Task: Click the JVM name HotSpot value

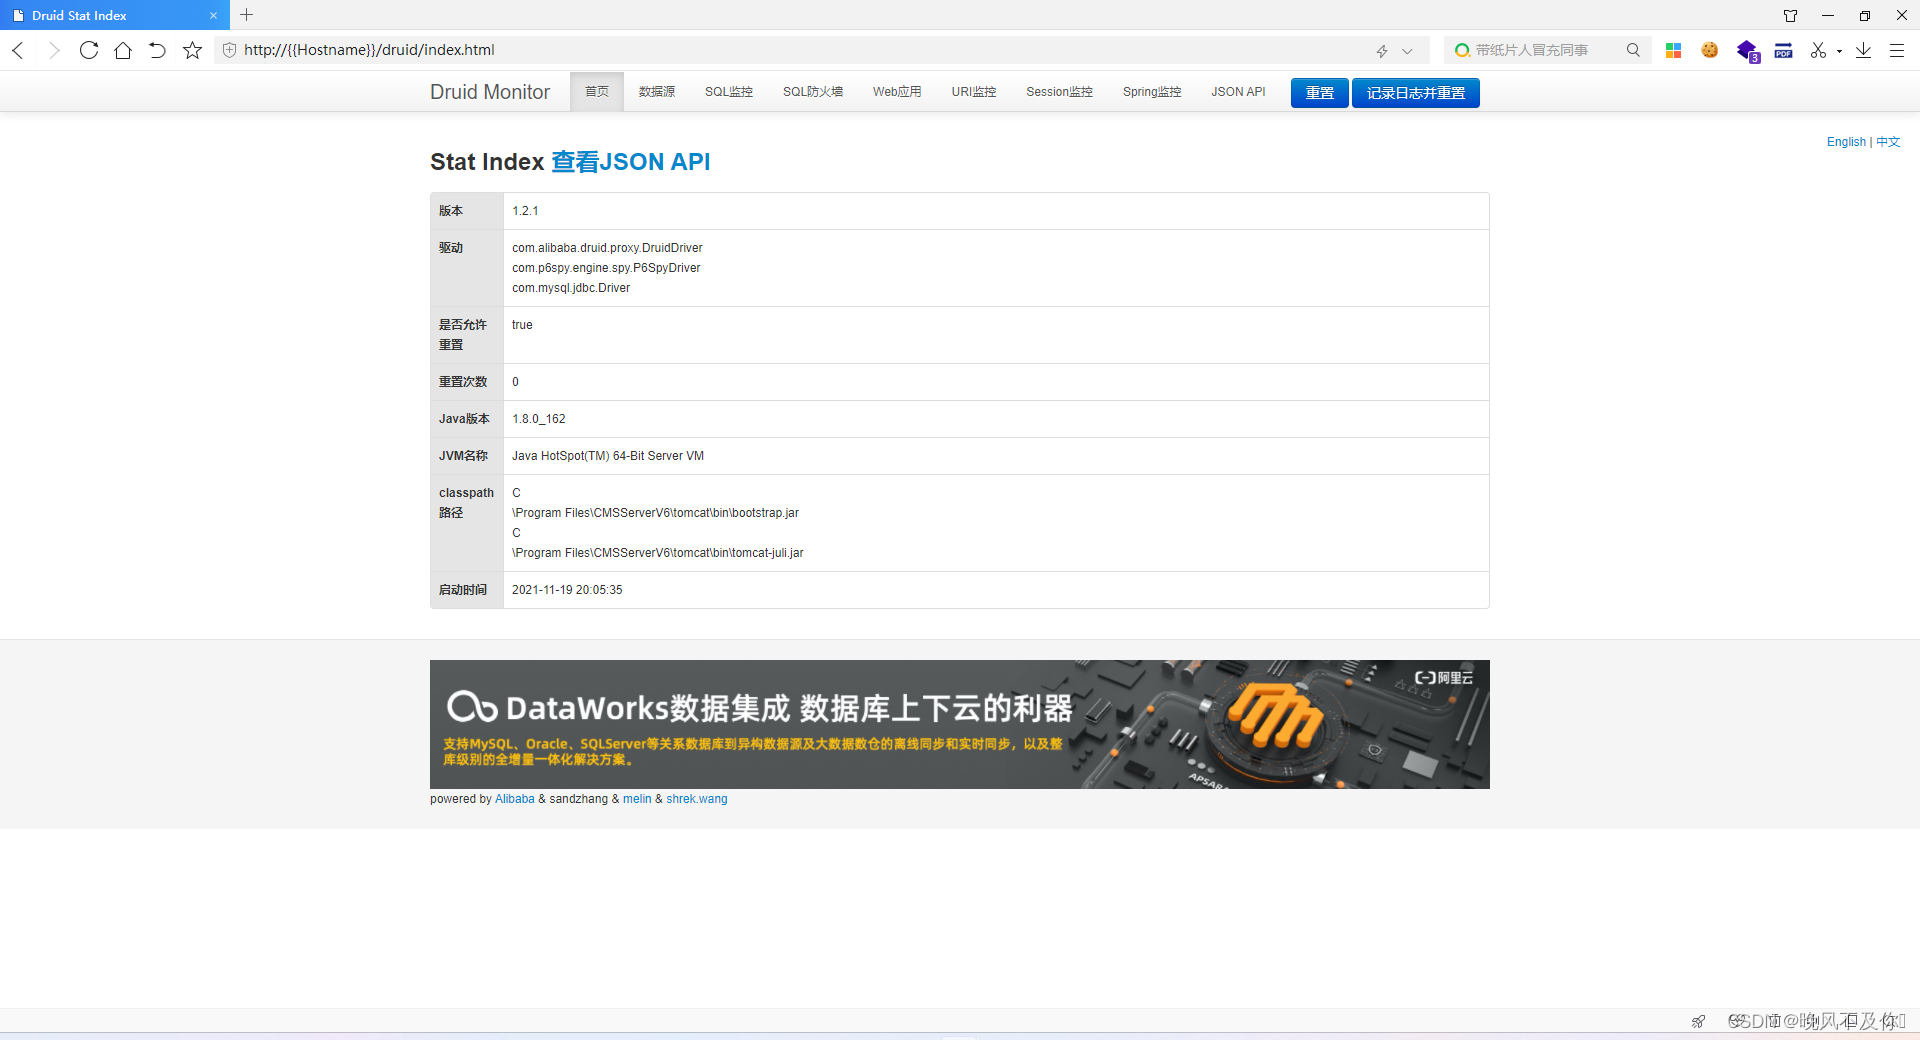Action: tap(608, 456)
